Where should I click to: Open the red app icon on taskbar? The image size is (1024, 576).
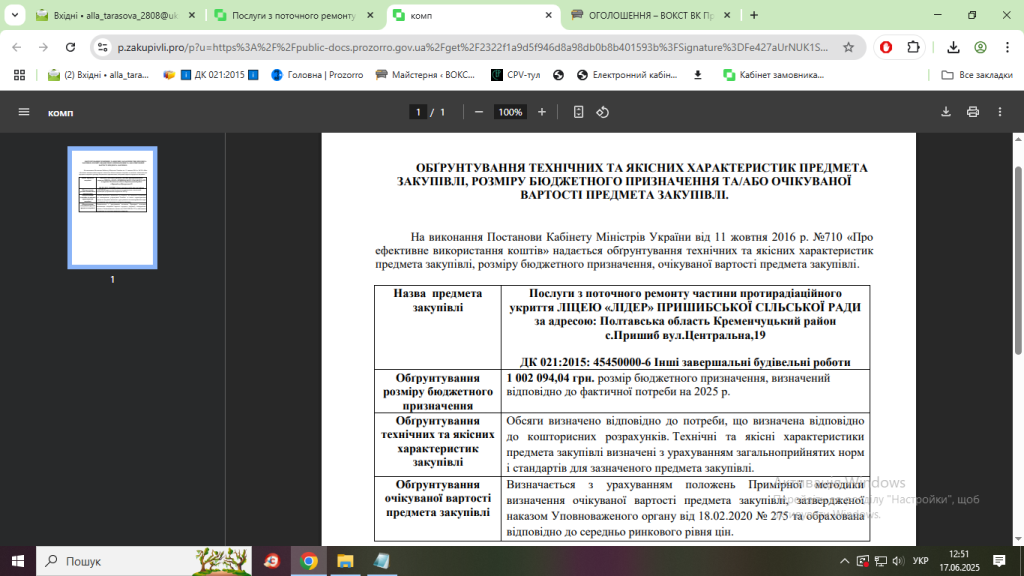click(272, 561)
